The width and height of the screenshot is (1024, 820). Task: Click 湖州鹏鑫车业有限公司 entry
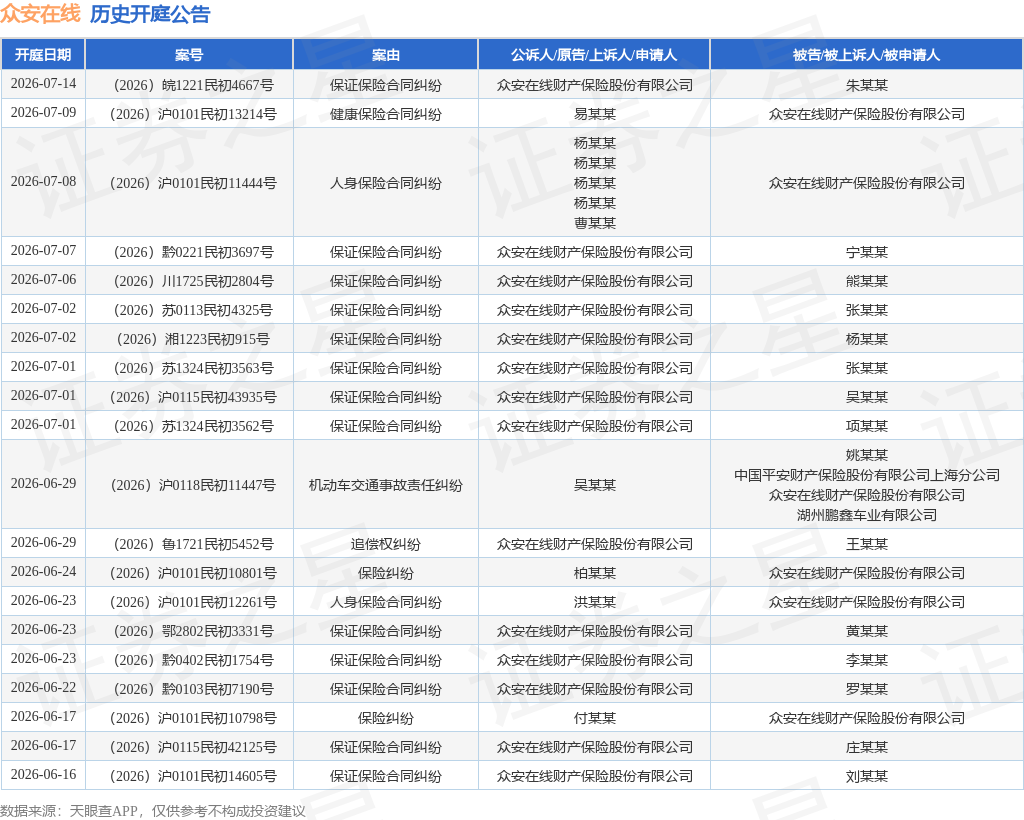pos(867,515)
